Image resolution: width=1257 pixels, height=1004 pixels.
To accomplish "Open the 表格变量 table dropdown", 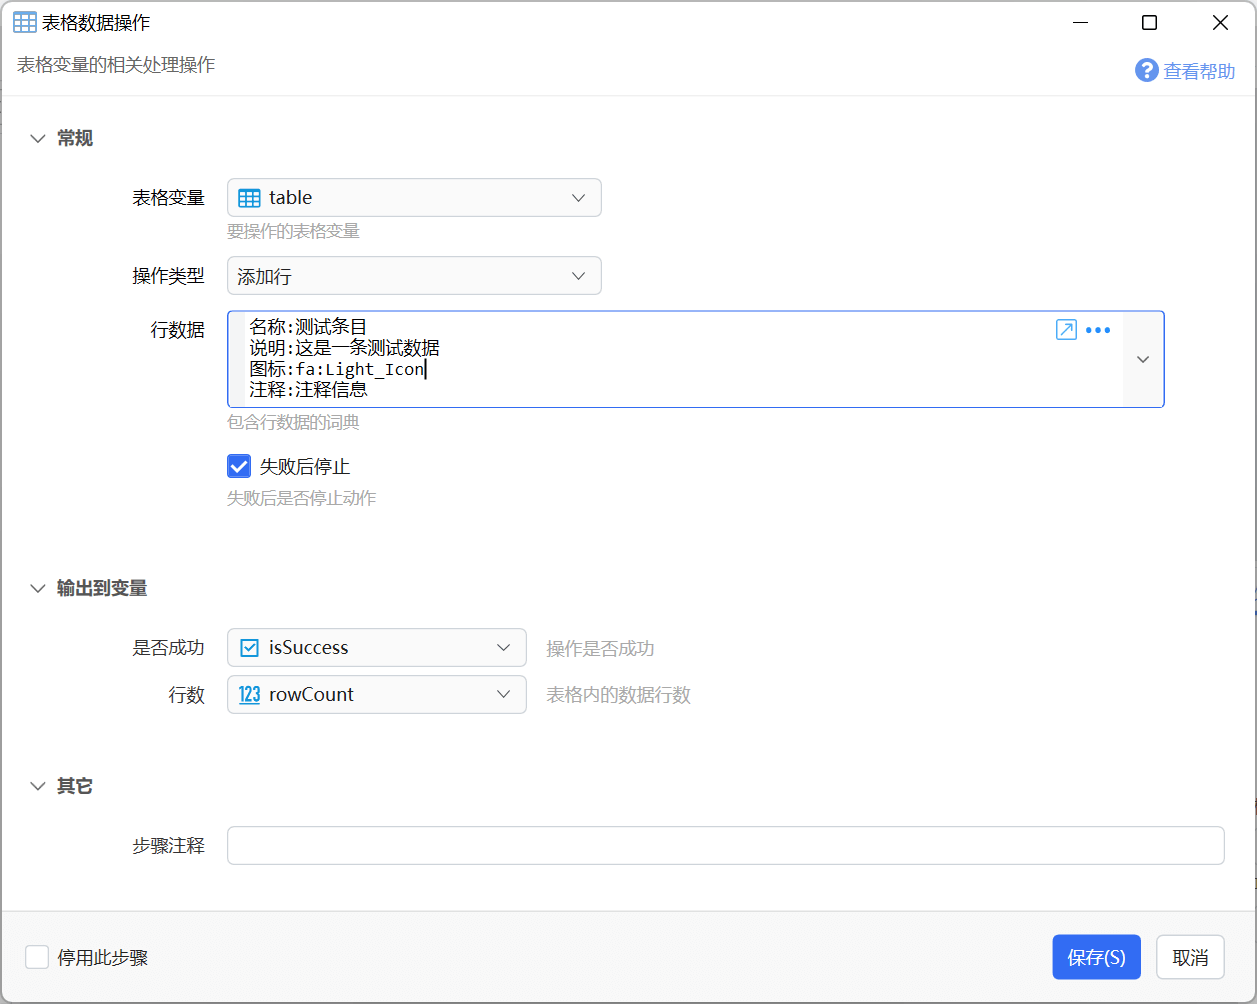I will (x=578, y=198).
